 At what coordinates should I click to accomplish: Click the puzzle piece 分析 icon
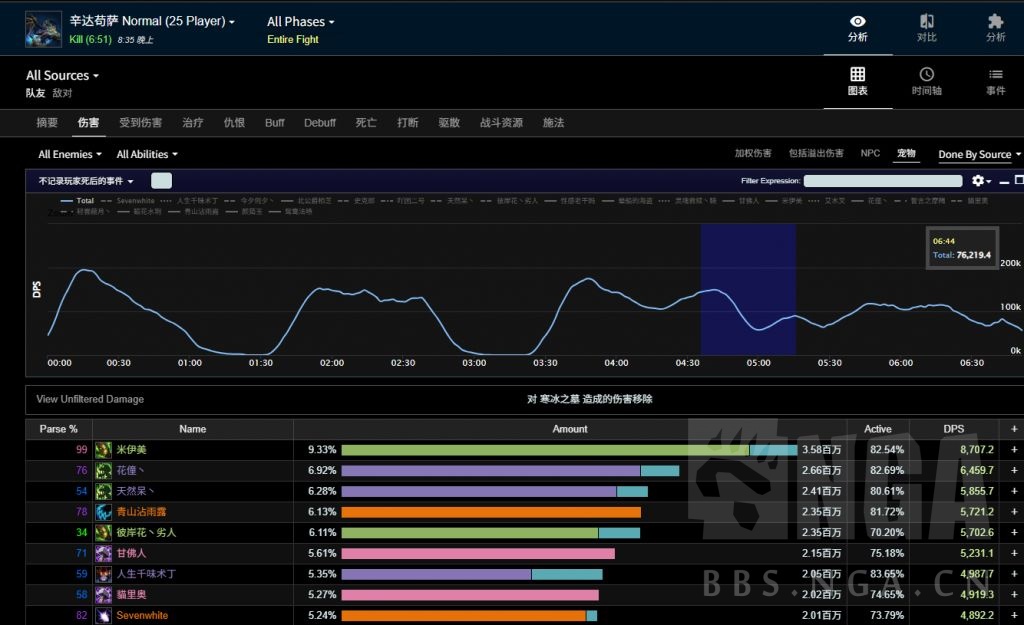tap(995, 27)
